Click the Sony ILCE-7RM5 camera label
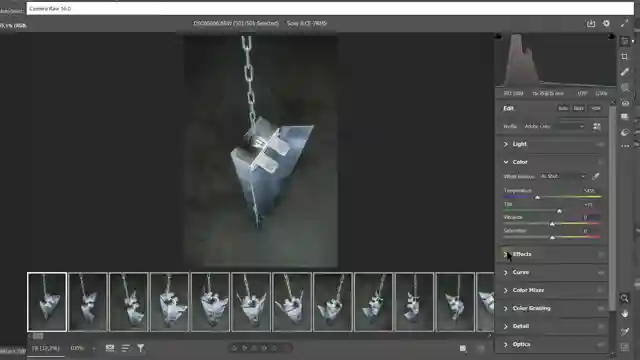 pyautogui.click(x=307, y=23)
